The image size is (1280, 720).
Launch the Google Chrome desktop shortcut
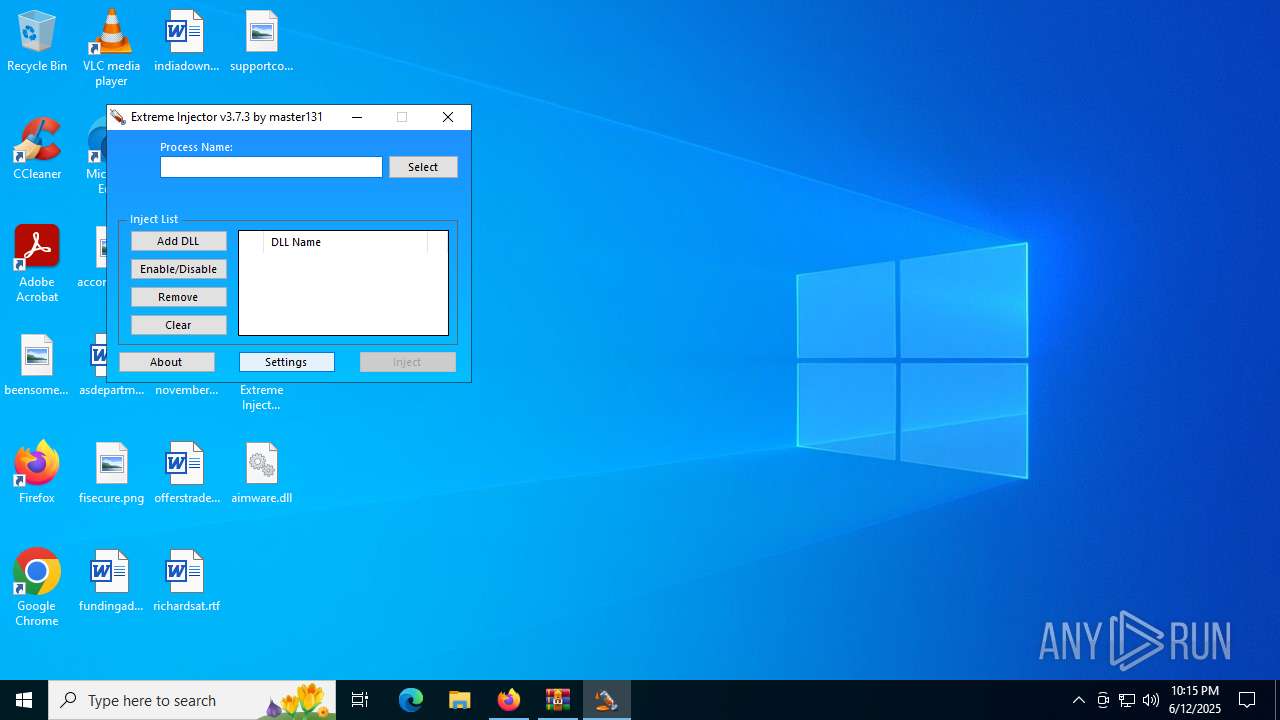37,587
